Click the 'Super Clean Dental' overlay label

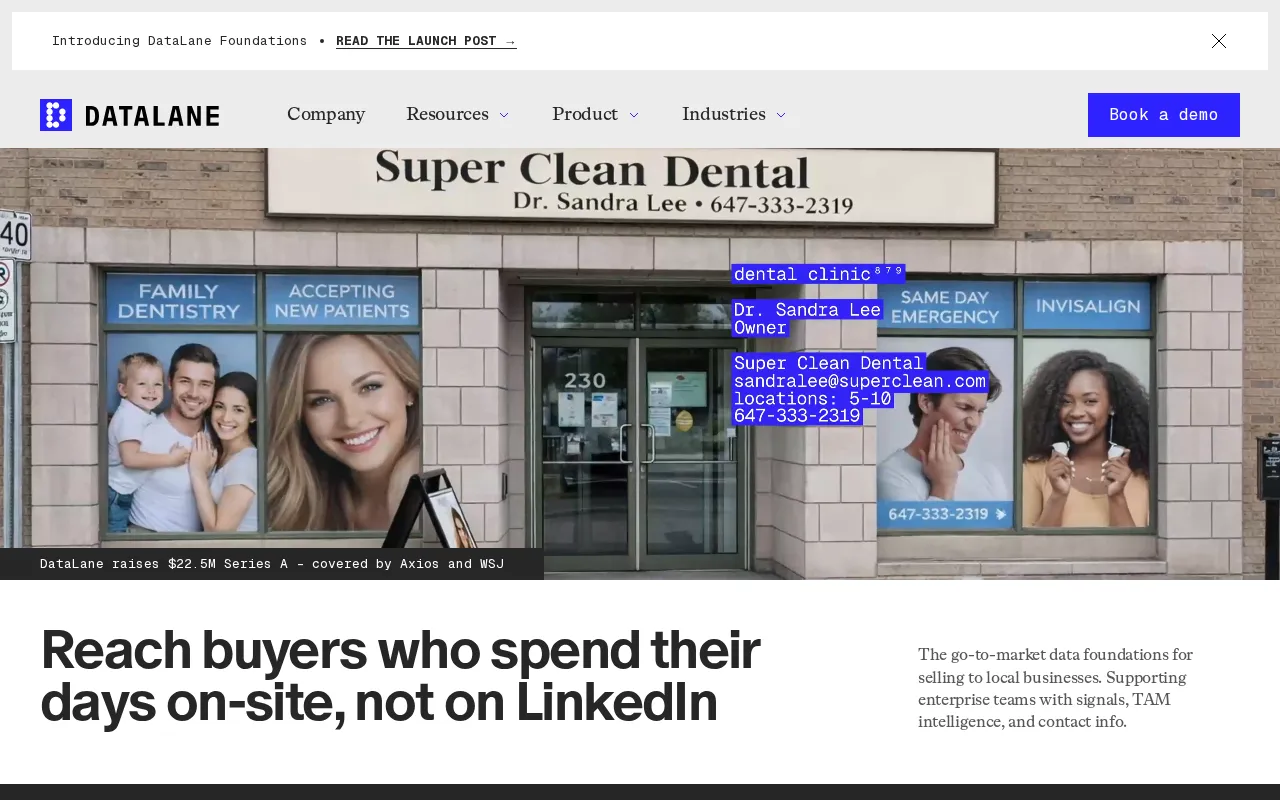point(829,363)
